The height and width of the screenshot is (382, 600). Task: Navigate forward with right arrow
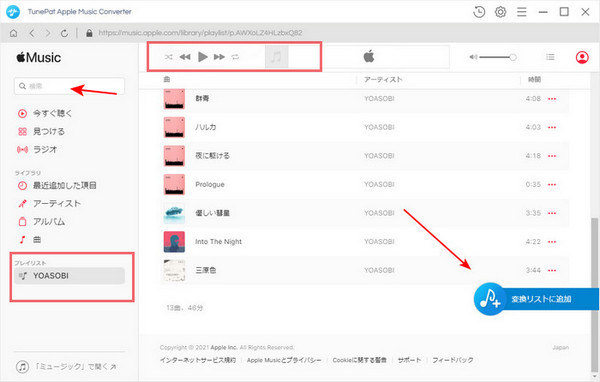pos(48,33)
